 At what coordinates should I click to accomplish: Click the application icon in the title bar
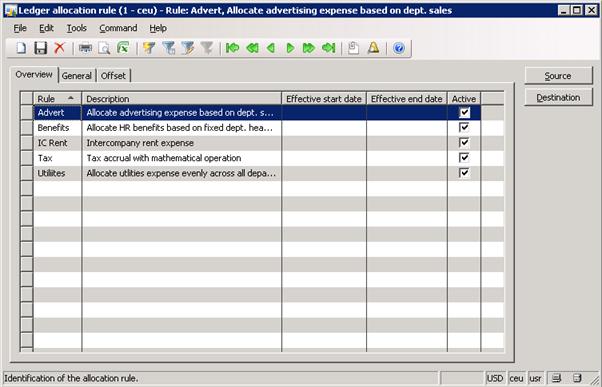coord(11,10)
